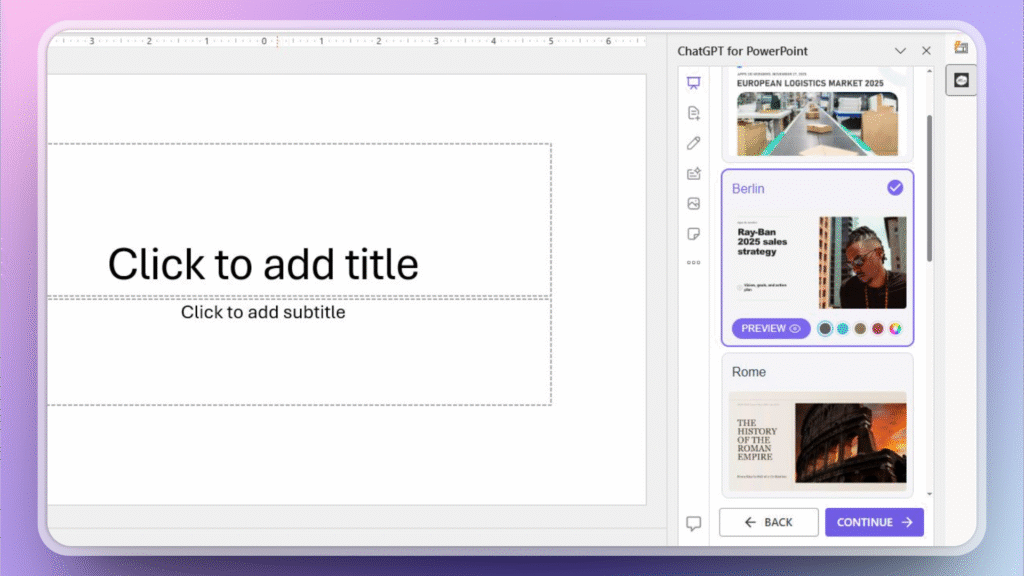Select the European Logistics Market 2025 template
This screenshot has width=1024, height=576.
pyautogui.click(x=817, y=110)
